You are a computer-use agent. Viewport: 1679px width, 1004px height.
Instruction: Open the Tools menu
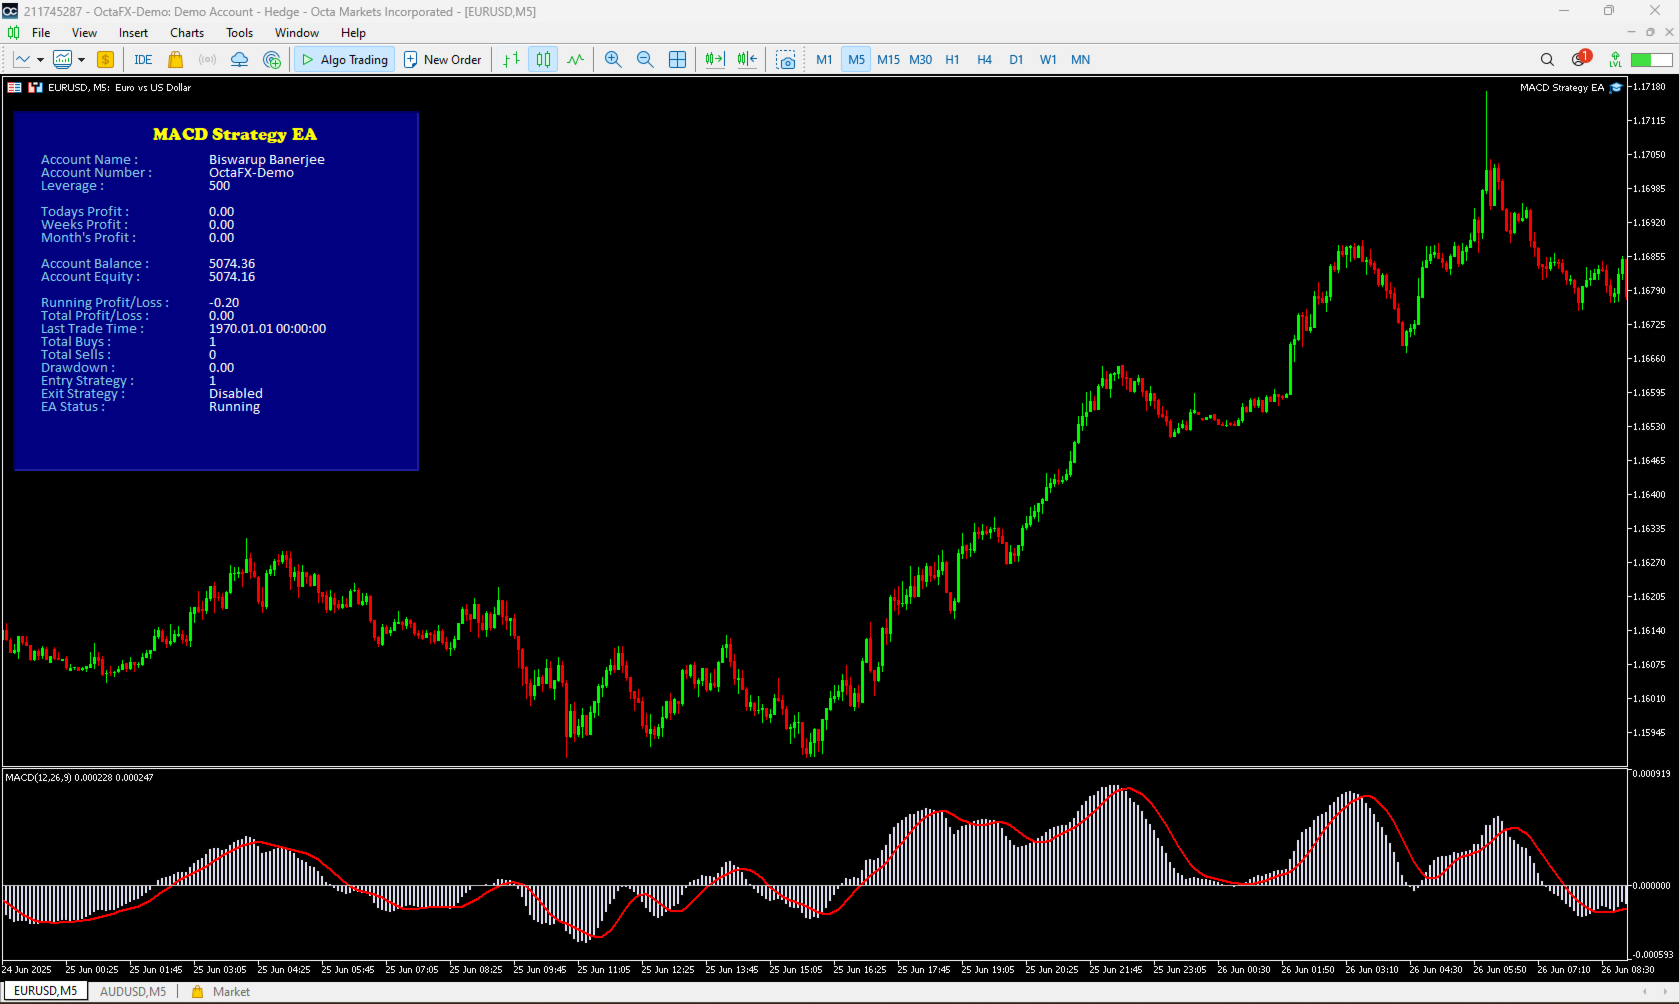pos(240,33)
